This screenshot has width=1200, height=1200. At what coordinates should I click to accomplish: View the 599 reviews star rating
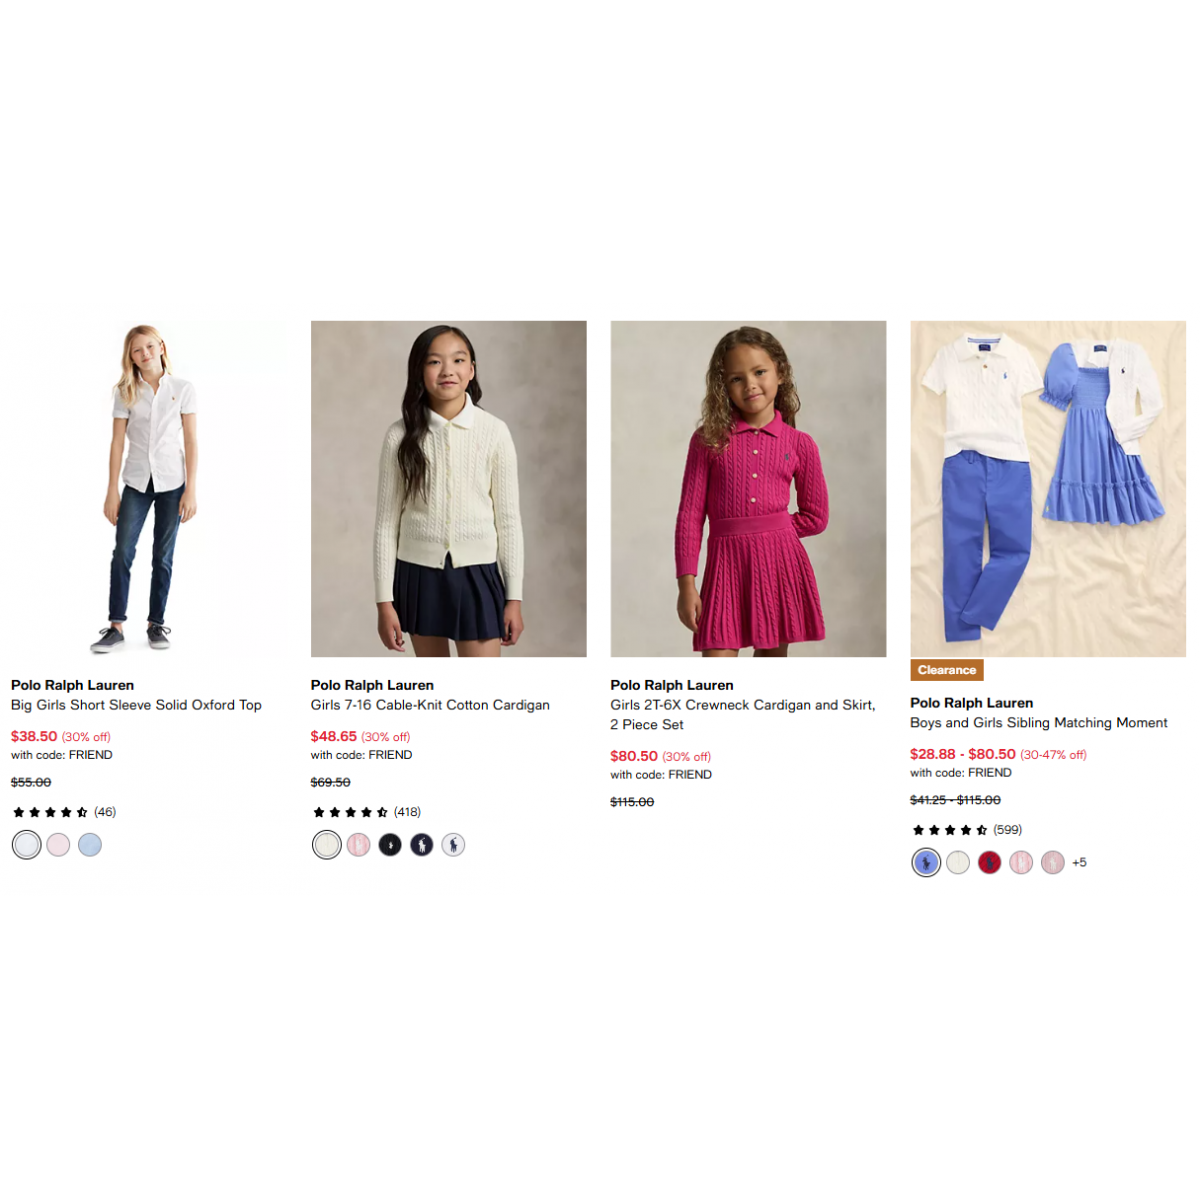coord(966,830)
